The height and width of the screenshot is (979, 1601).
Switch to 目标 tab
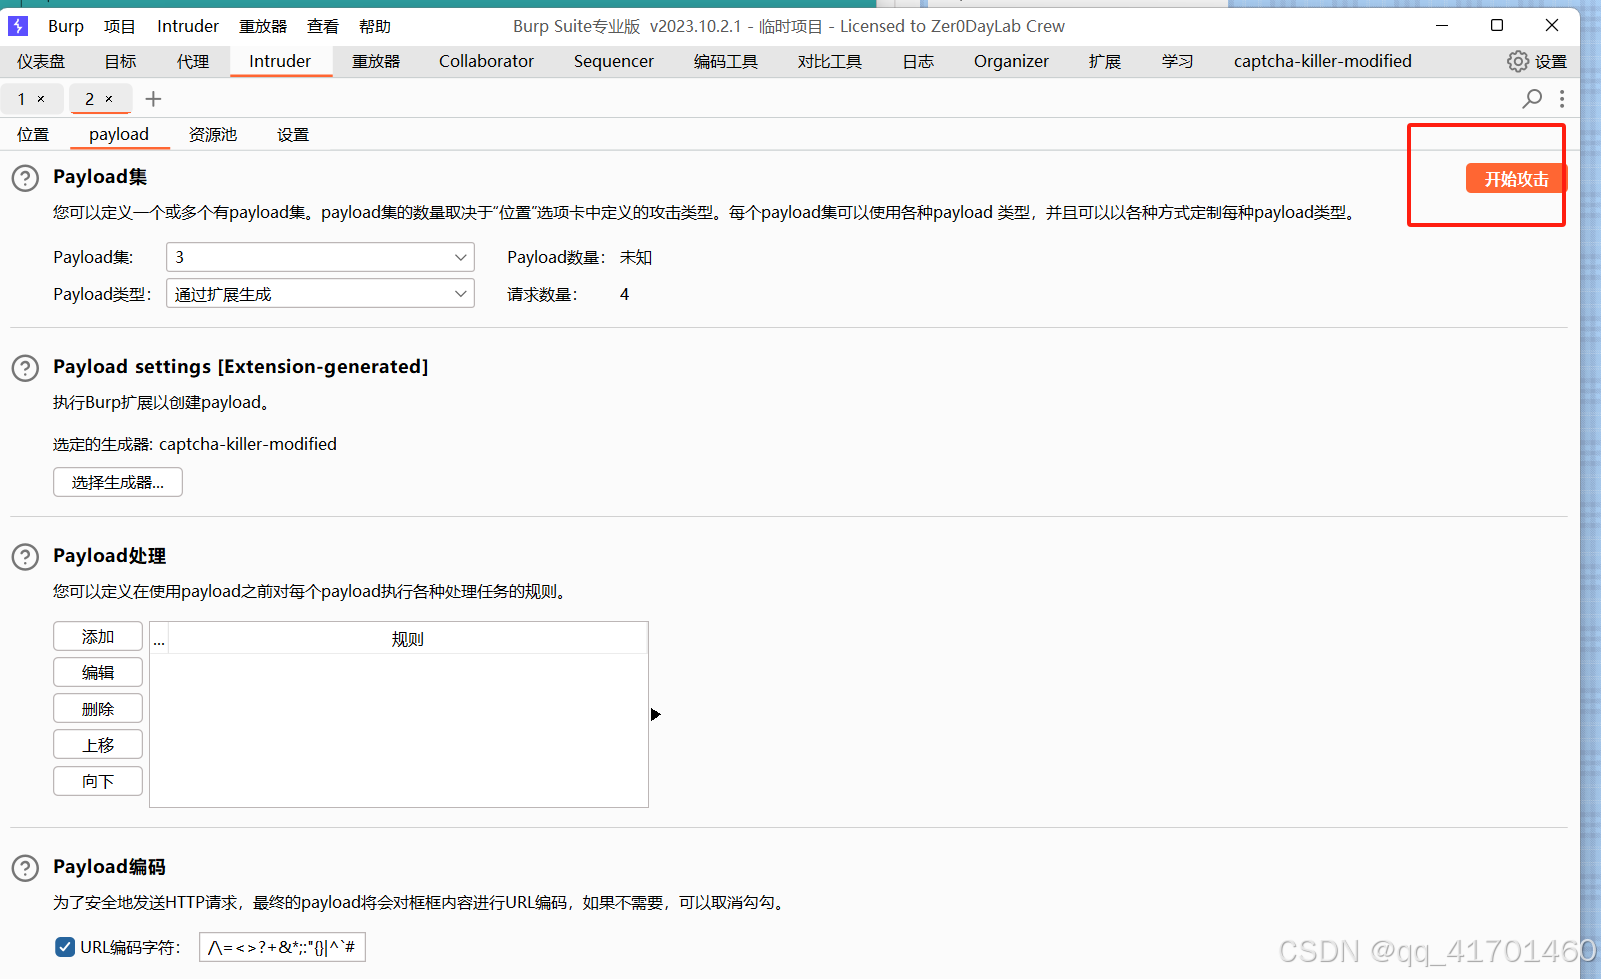point(120,62)
